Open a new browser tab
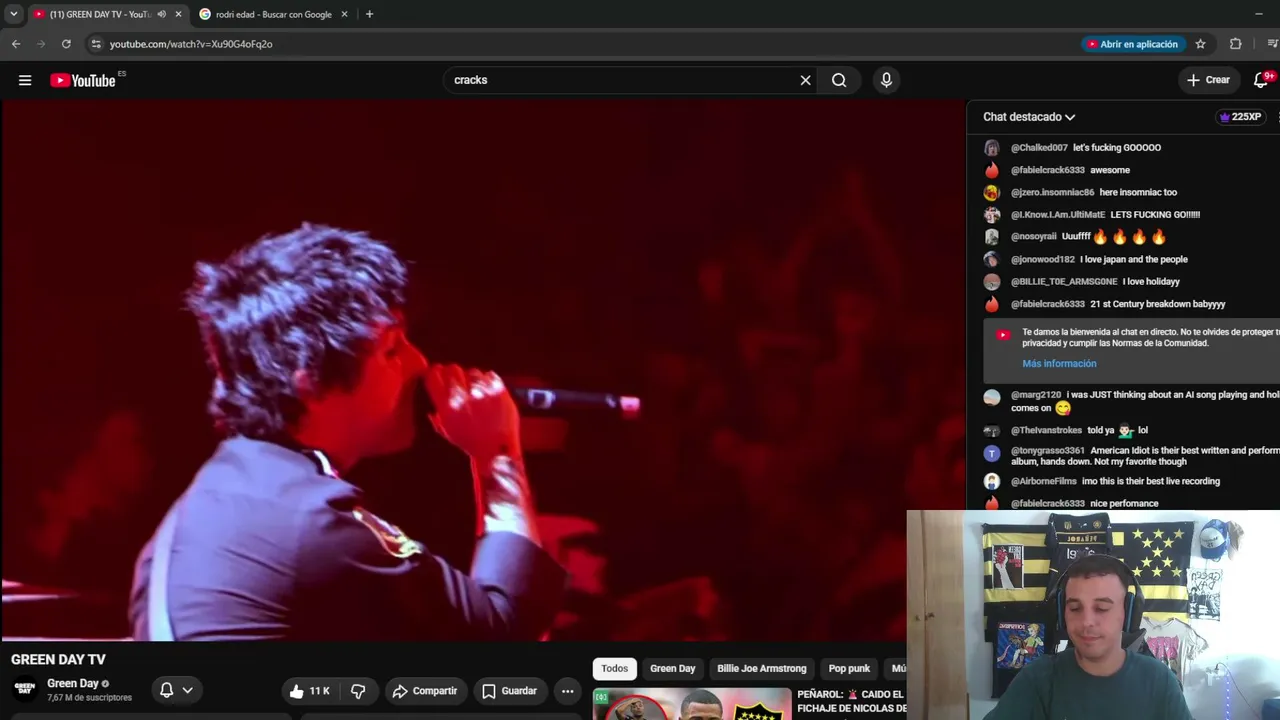This screenshot has width=1280, height=720. click(369, 14)
